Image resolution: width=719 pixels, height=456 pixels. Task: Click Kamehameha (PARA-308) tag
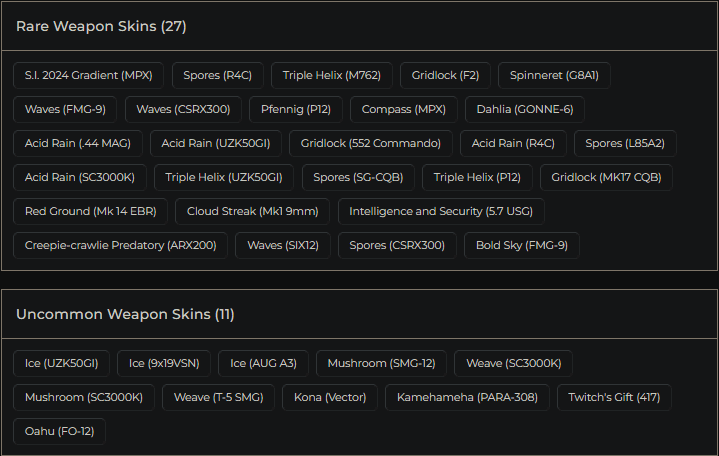pos(467,397)
